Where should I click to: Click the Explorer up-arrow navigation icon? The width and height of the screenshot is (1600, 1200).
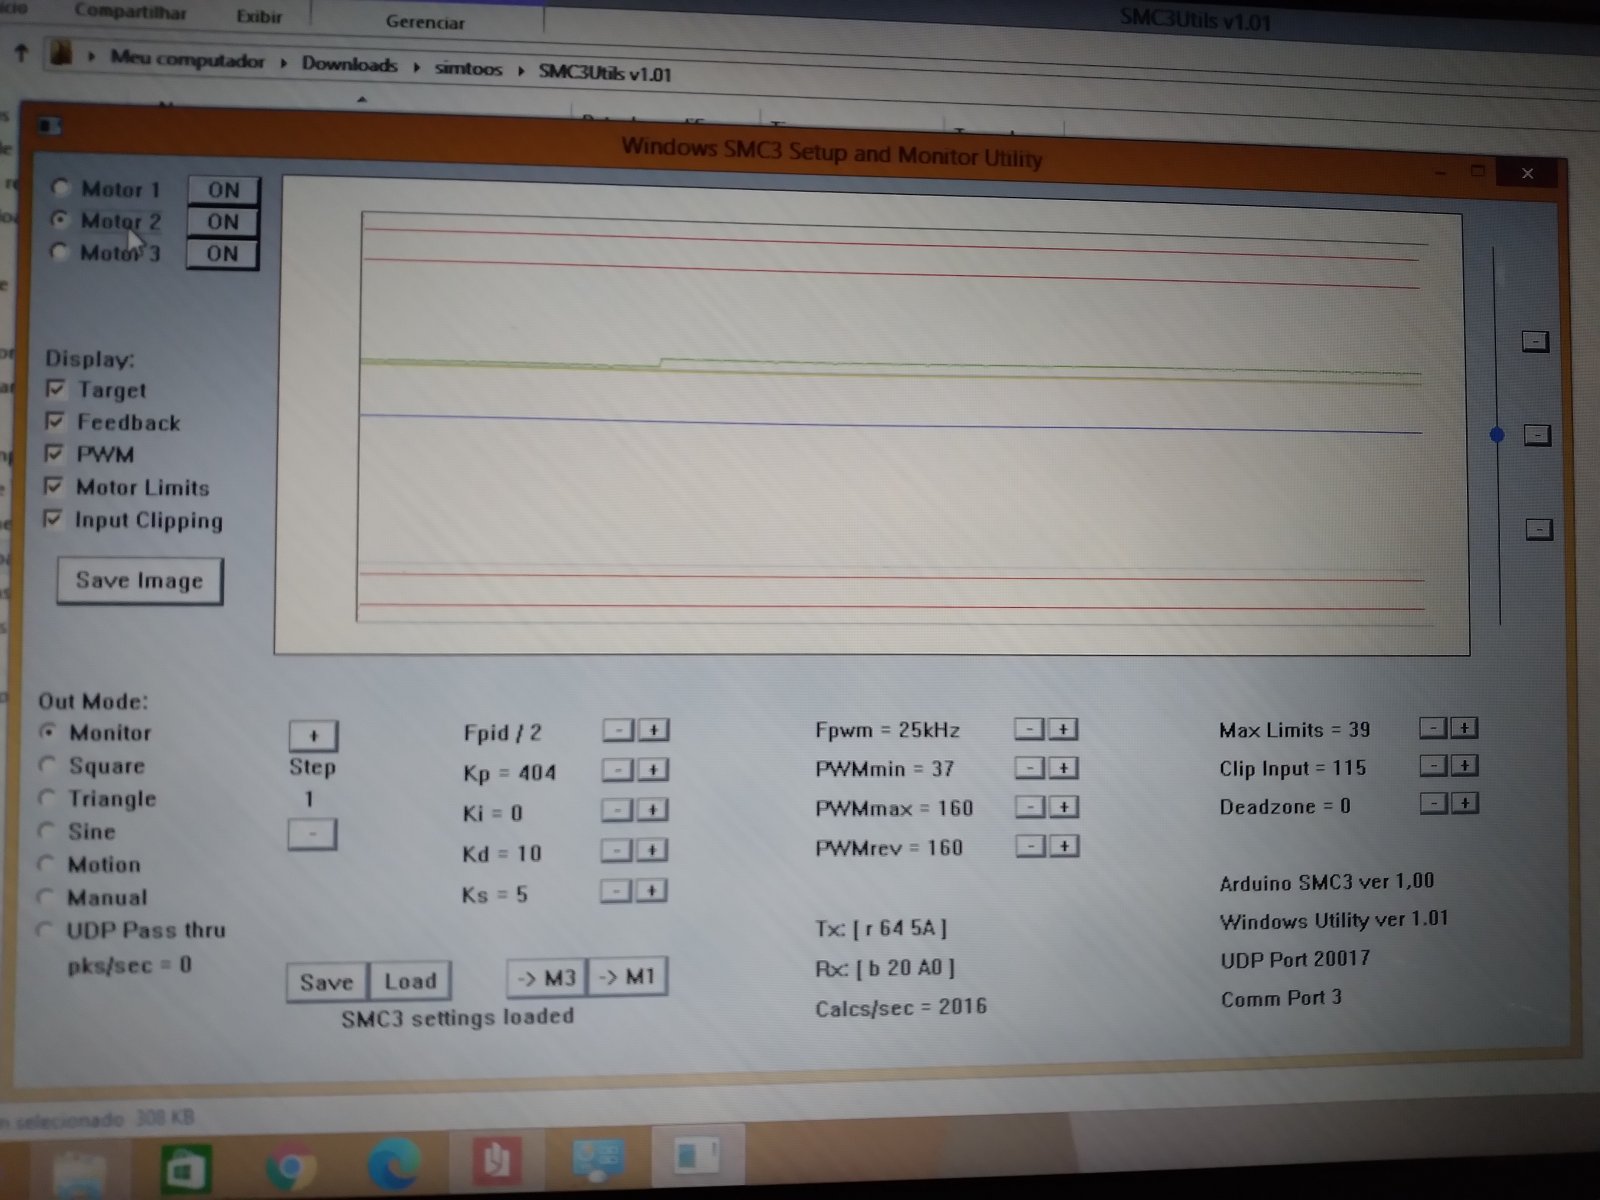click(x=21, y=52)
